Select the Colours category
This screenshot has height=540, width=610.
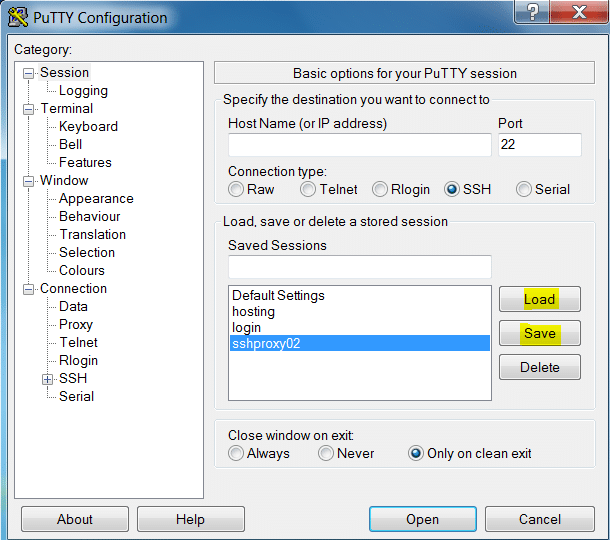[82, 270]
